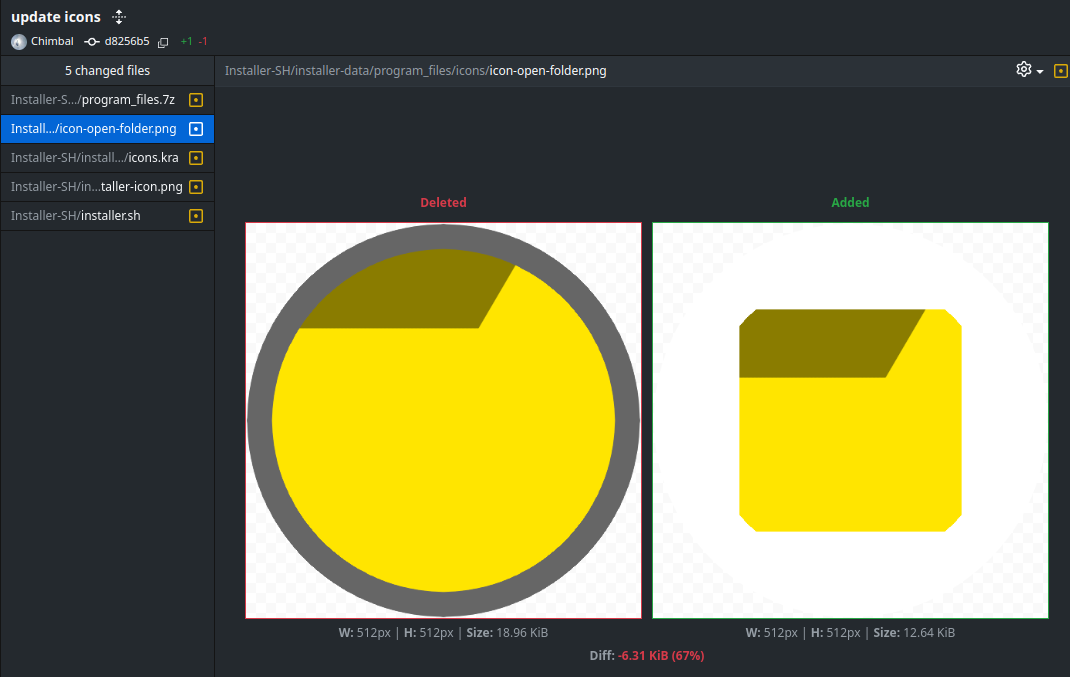1070x677 pixels.
Task: Open diff settings gear icon
Action: 1024,69
